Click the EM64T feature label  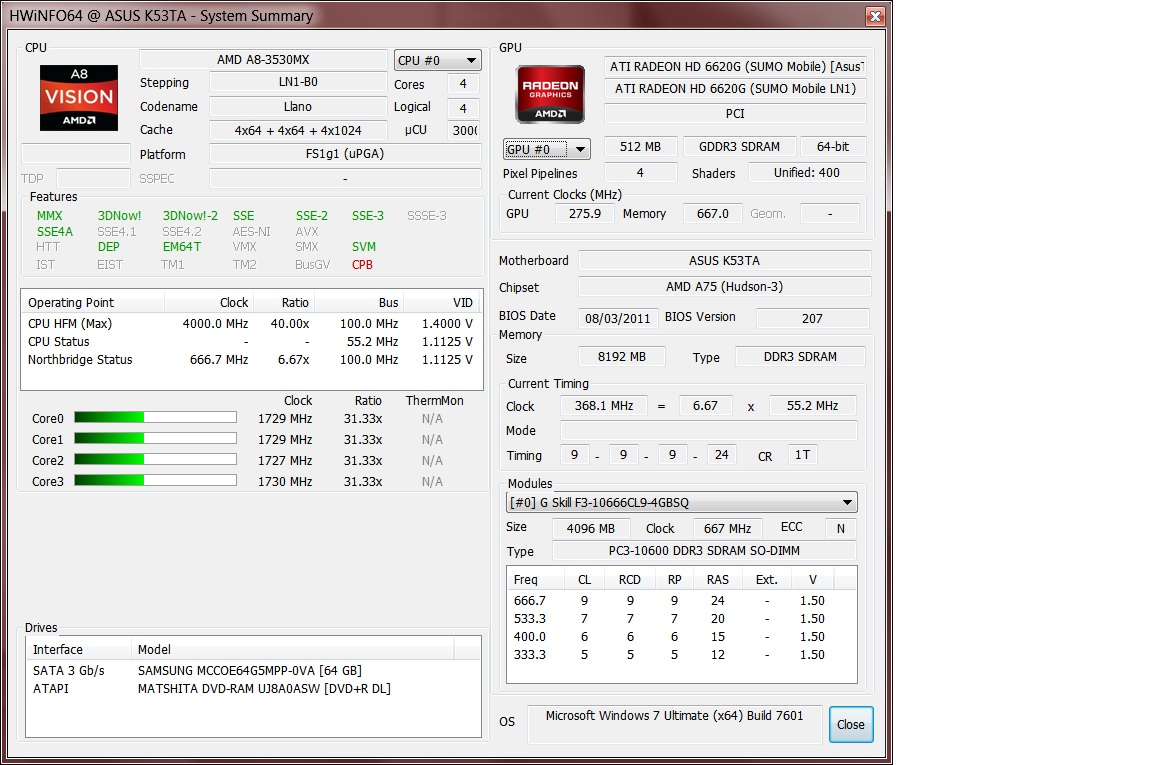pos(181,247)
